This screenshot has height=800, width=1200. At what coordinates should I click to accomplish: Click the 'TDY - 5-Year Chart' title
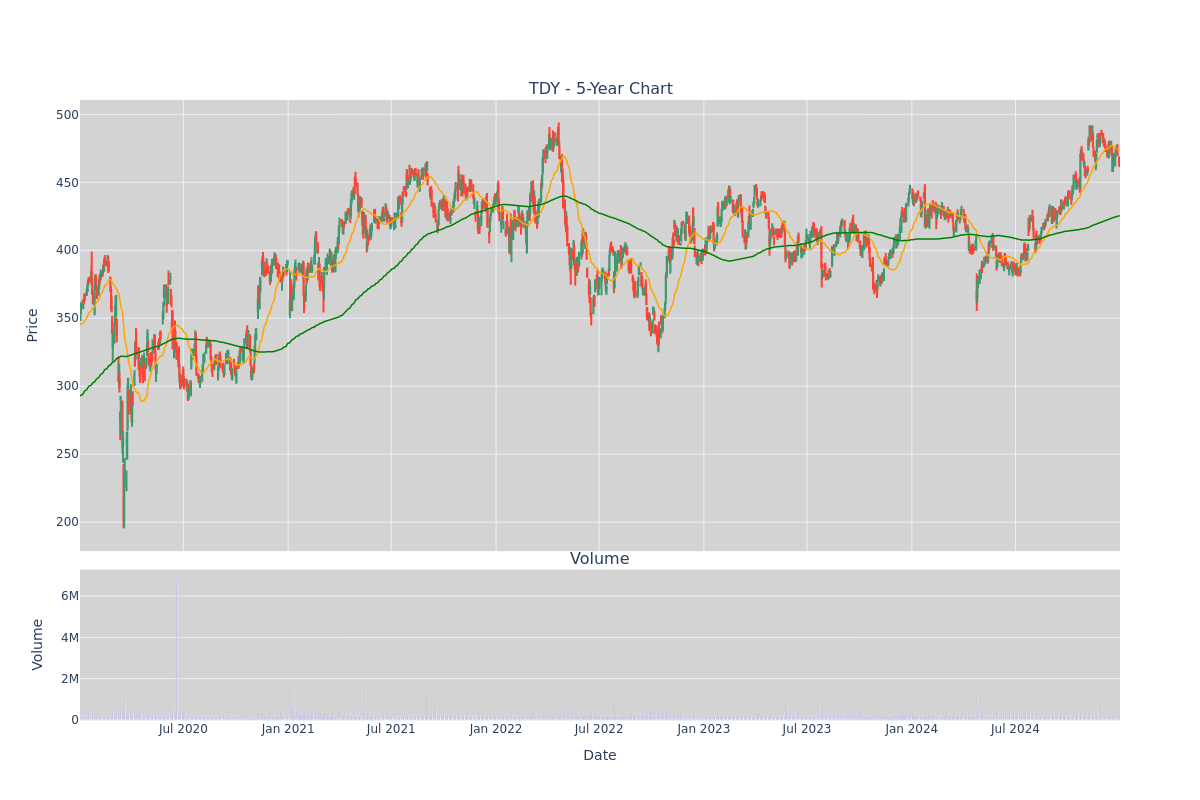pos(600,89)
